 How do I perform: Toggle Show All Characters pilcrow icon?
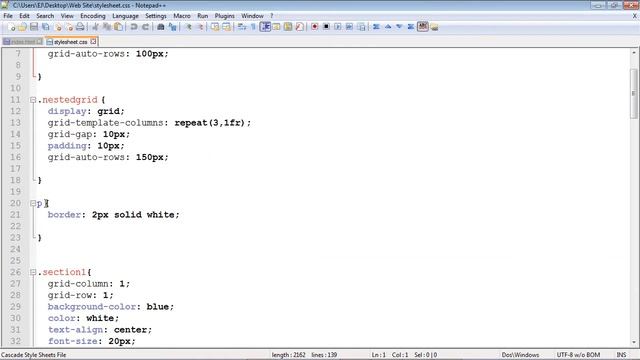(x=253, y=27)
